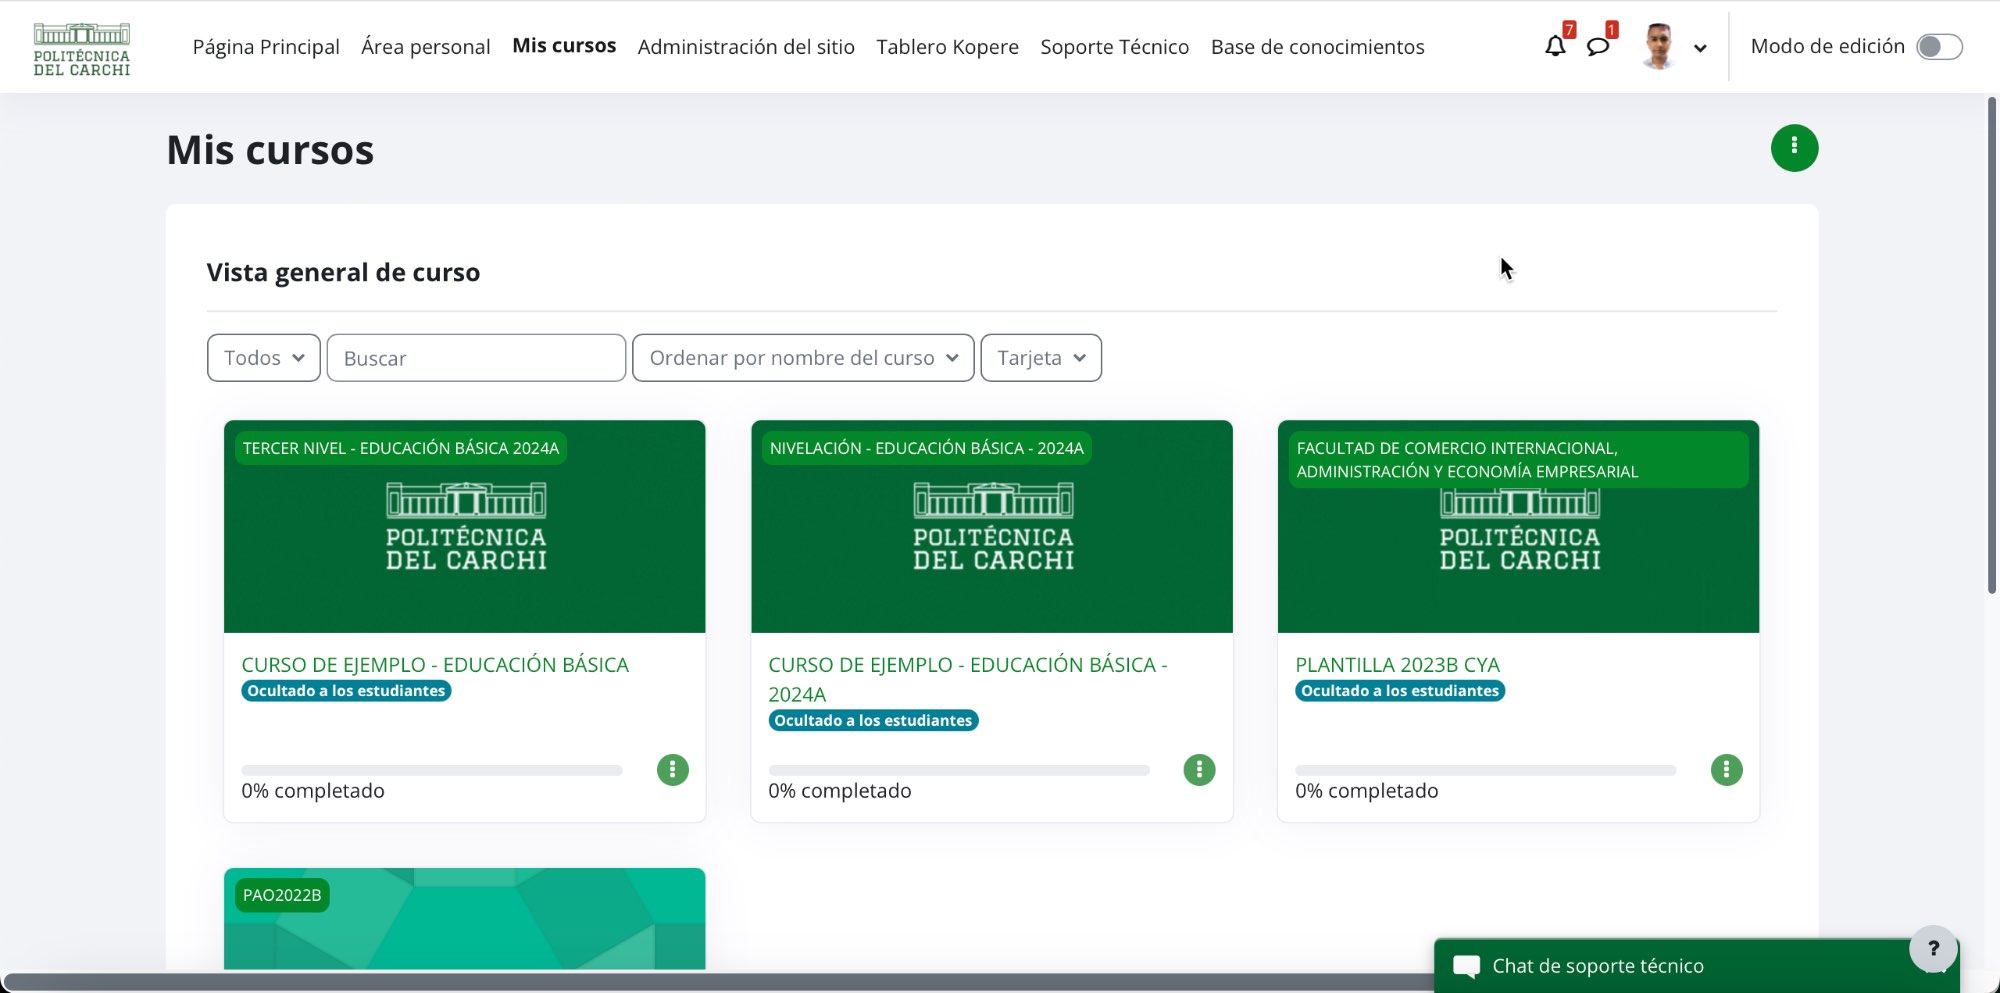Open Tablero Kopere
2000x993 pixels.
[947, 46]
